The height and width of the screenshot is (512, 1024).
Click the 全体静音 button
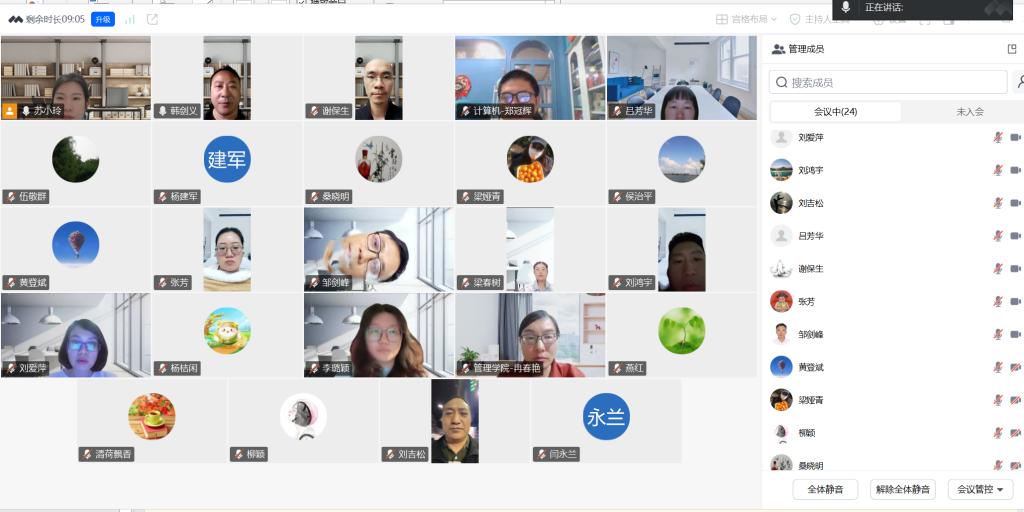coord(825,489)
